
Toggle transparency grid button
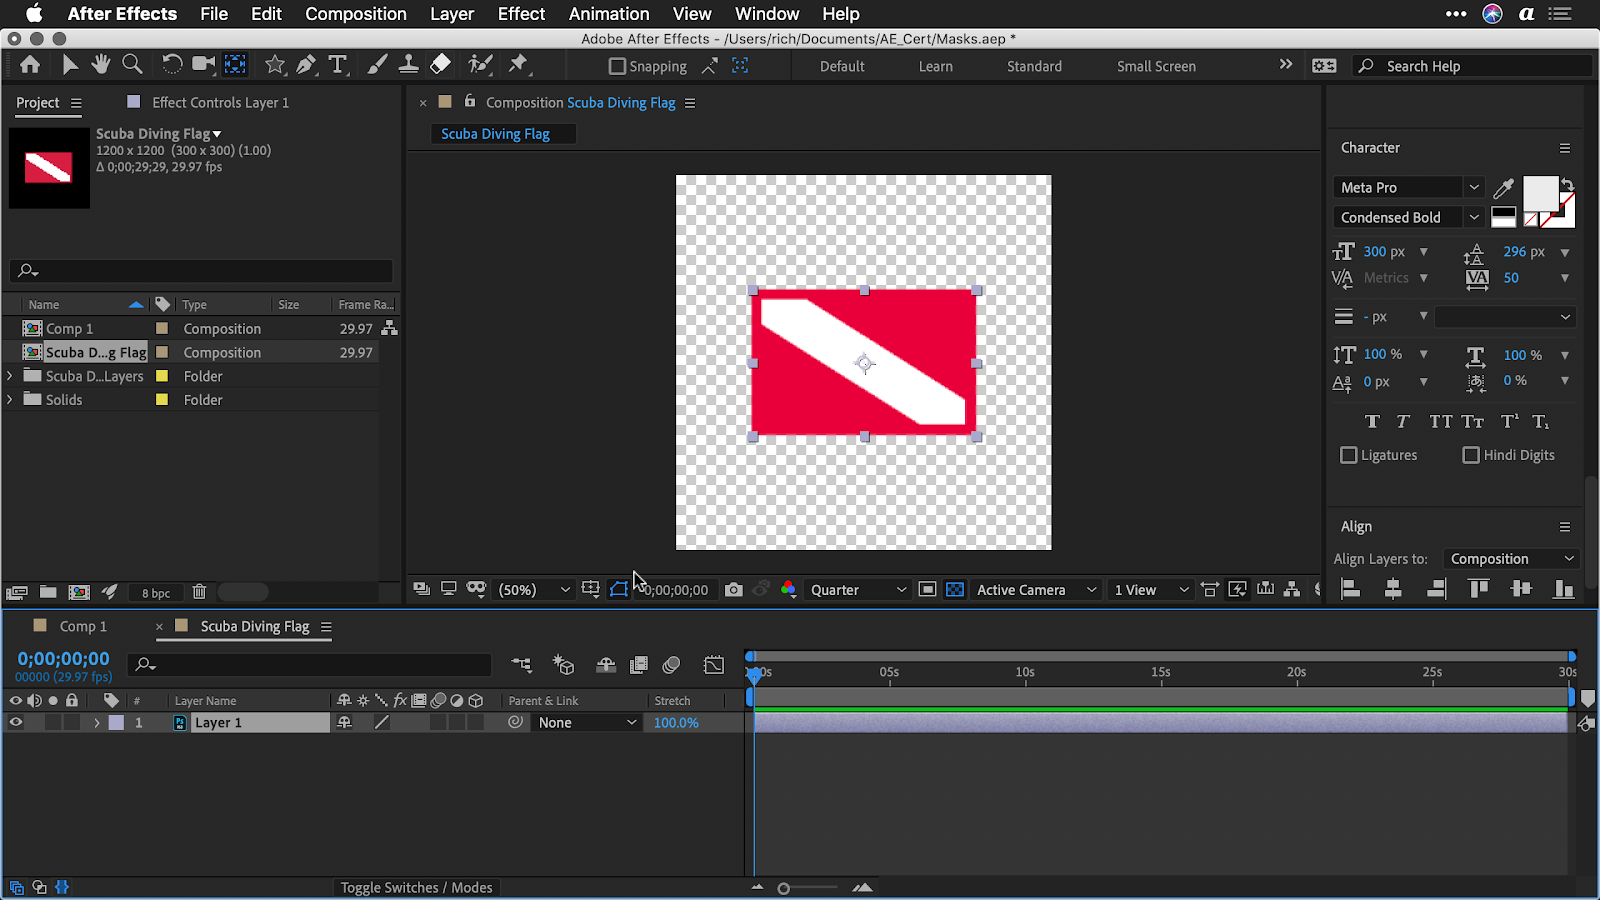[x=955, y=590]
